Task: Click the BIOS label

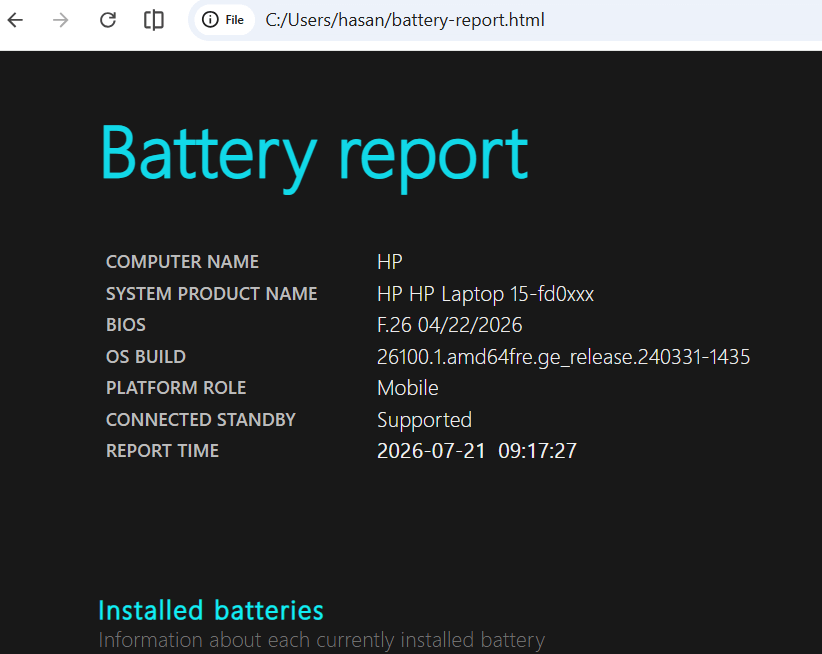Action: (x=126, y=325)
